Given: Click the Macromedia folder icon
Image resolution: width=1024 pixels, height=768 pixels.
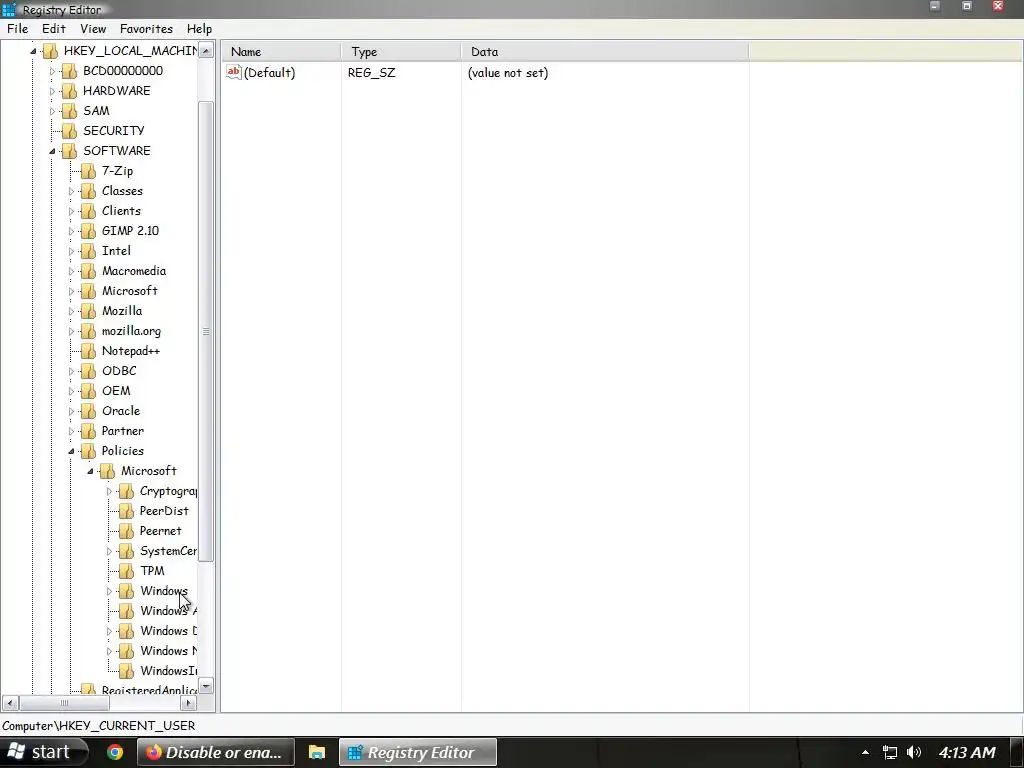Looking at the screenshot, I should [x=88, y=271].
